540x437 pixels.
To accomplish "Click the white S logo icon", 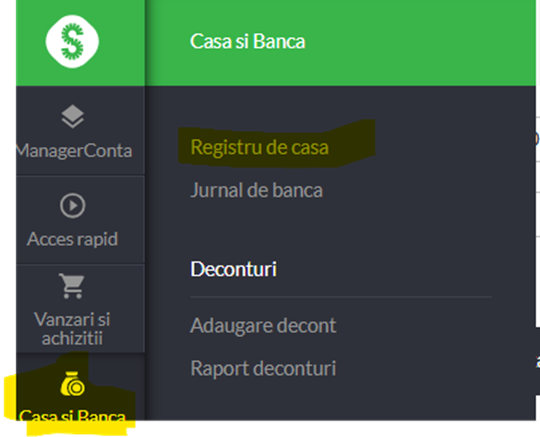I will point(72,41).
